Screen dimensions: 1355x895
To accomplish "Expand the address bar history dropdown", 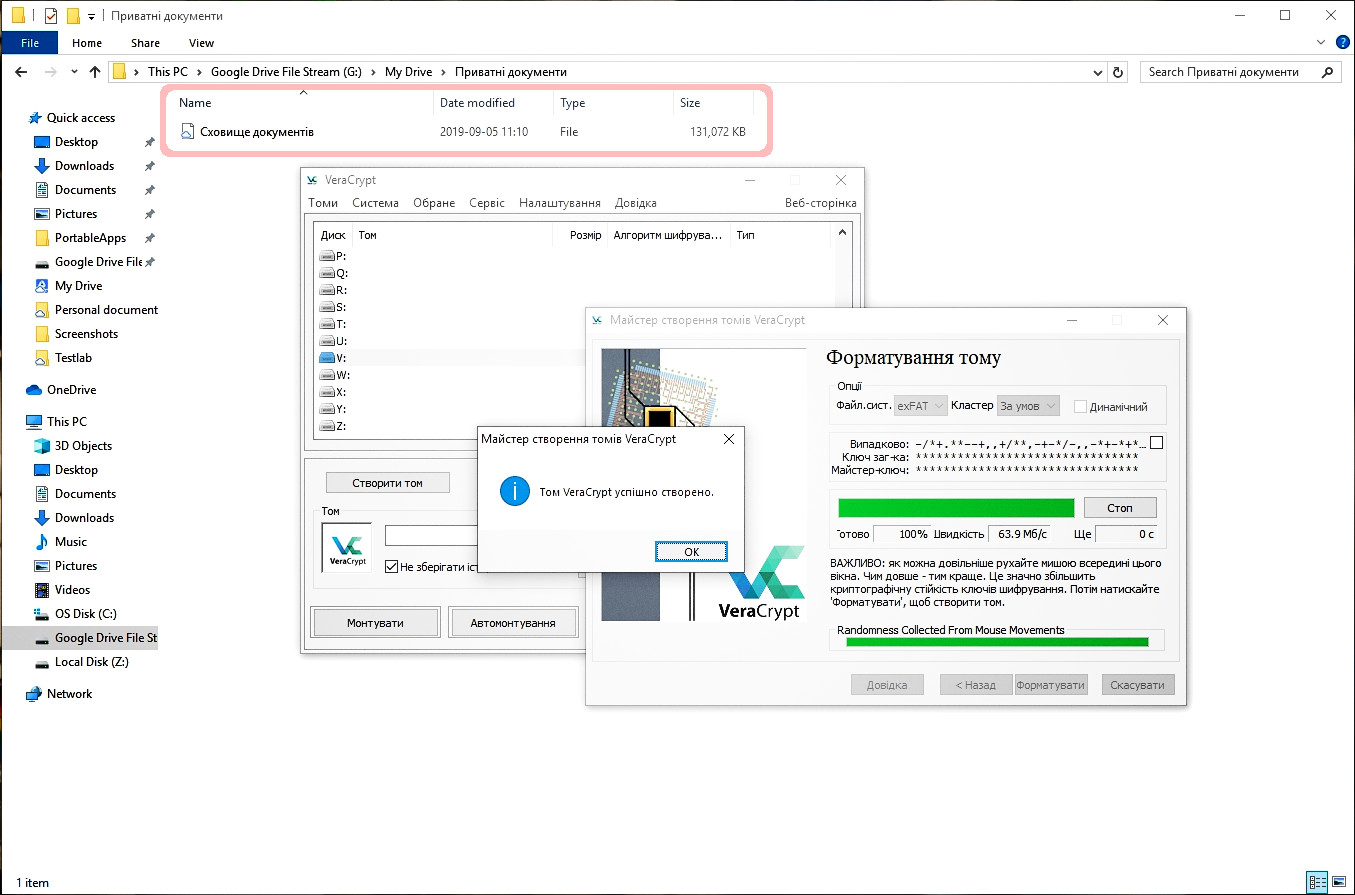I will coord(1098,72).
